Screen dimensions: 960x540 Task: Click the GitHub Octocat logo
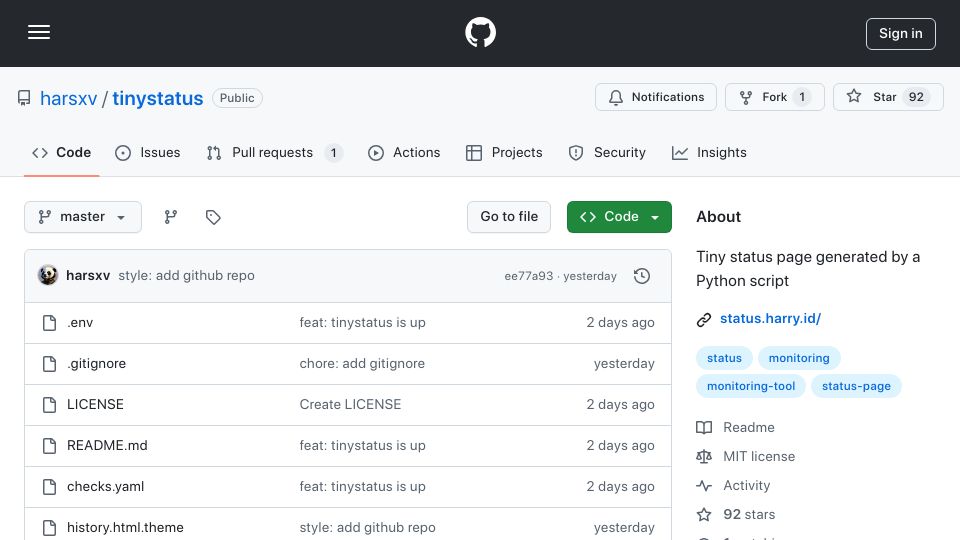pos(480,32)
